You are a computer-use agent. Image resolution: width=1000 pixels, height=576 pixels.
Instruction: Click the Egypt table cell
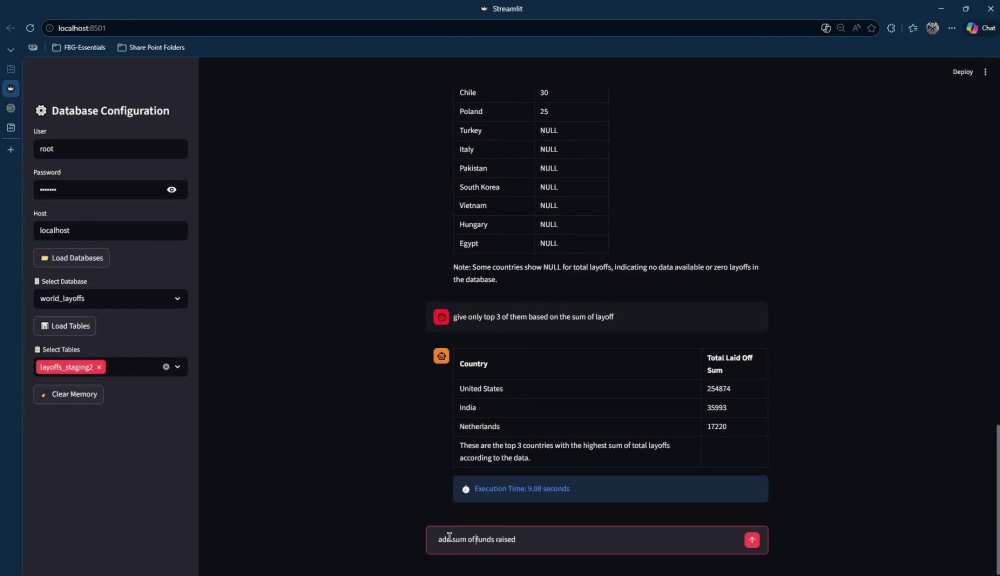[x=494, y=243]
